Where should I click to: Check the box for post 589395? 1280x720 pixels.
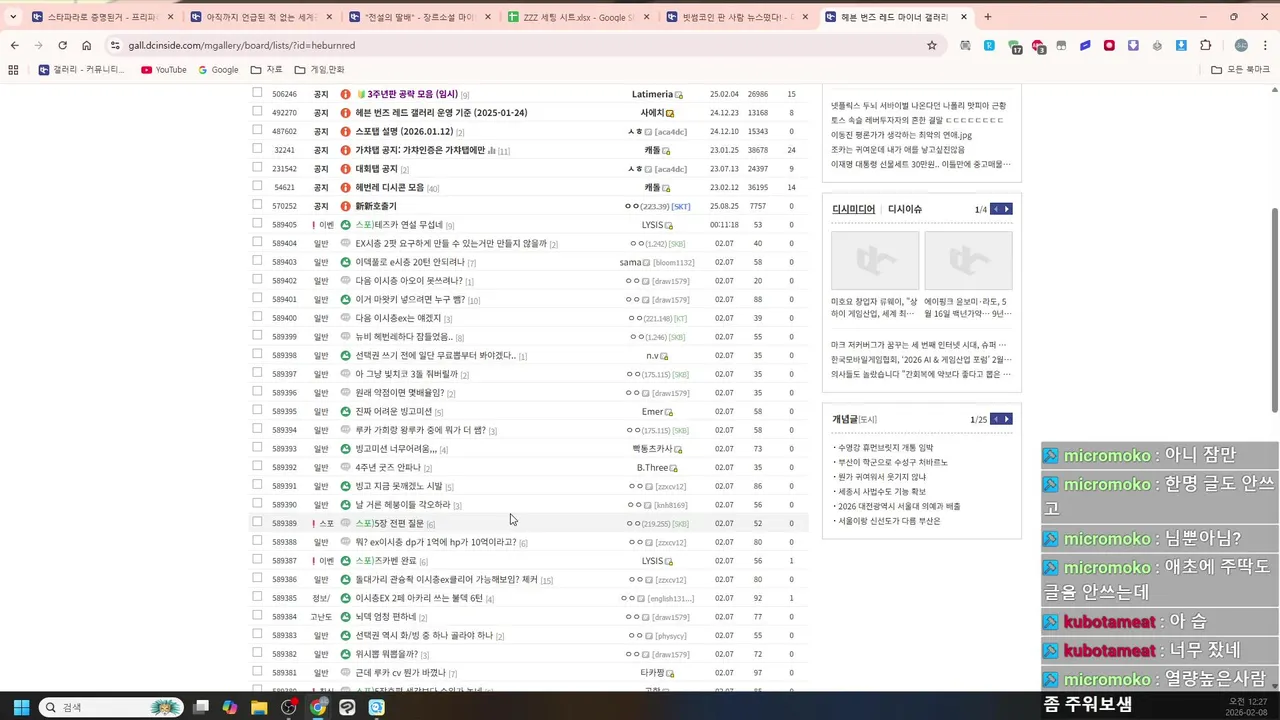(257, 410)
